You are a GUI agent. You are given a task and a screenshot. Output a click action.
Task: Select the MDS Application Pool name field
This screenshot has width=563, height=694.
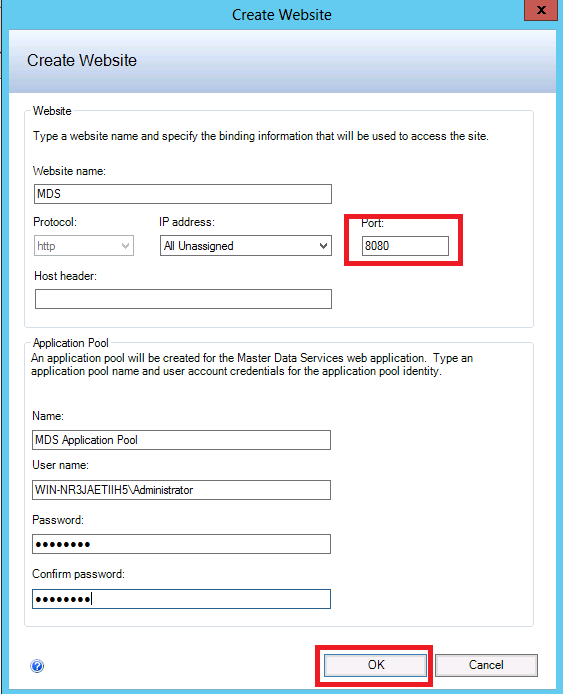coord(181,440)
